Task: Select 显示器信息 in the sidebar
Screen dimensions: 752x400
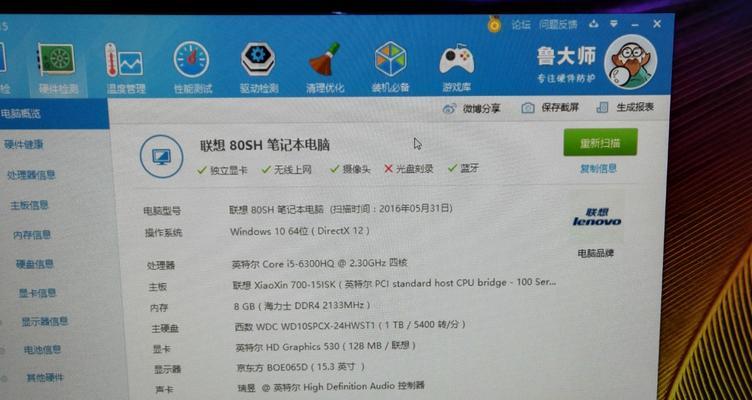Action: (x=45, y=321)
